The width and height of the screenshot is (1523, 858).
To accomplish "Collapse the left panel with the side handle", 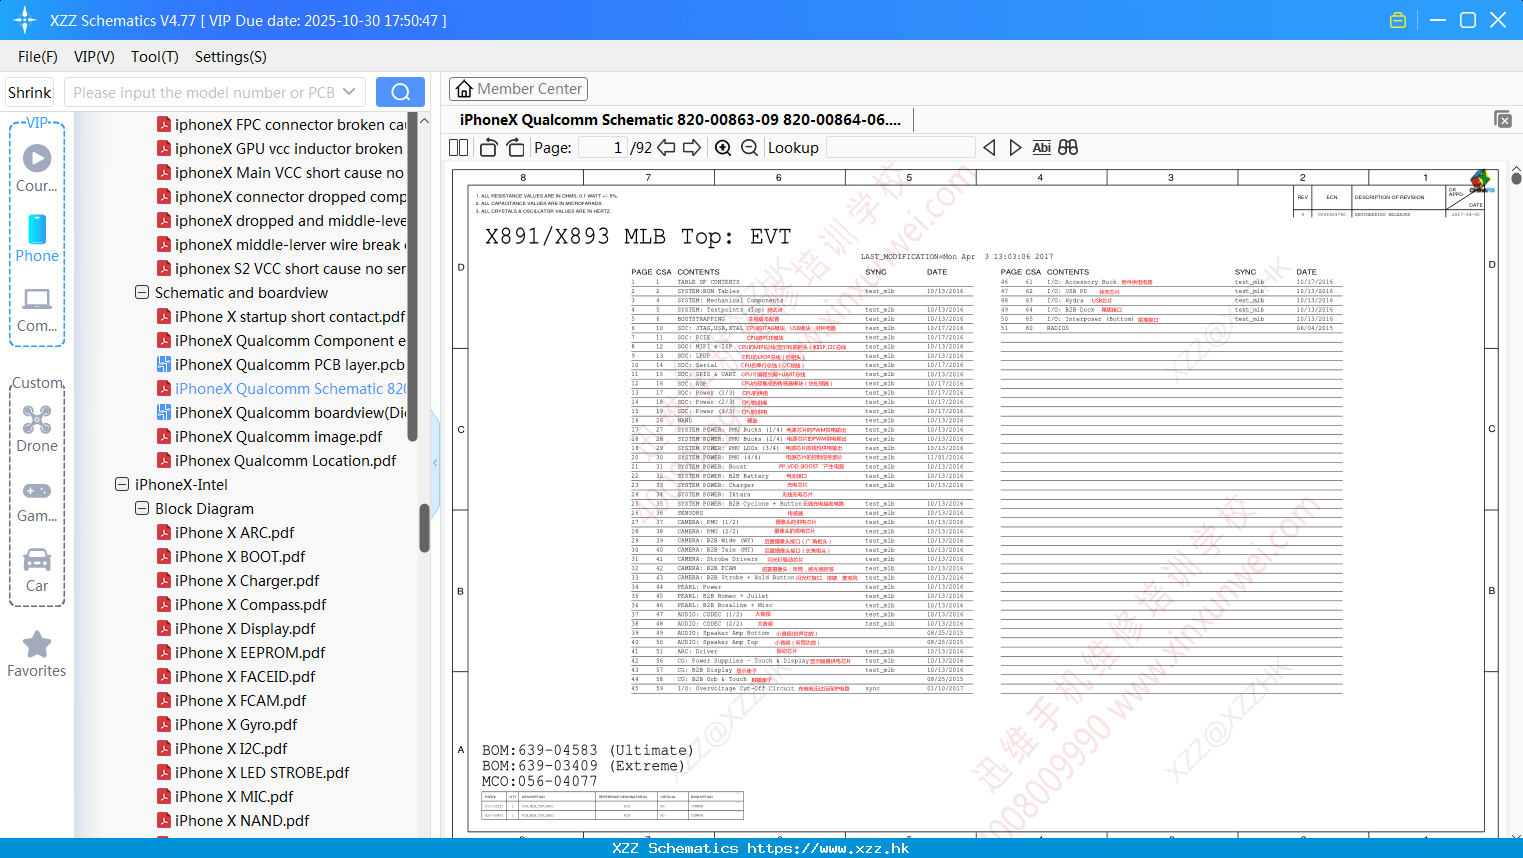I will tap(435, 462).
